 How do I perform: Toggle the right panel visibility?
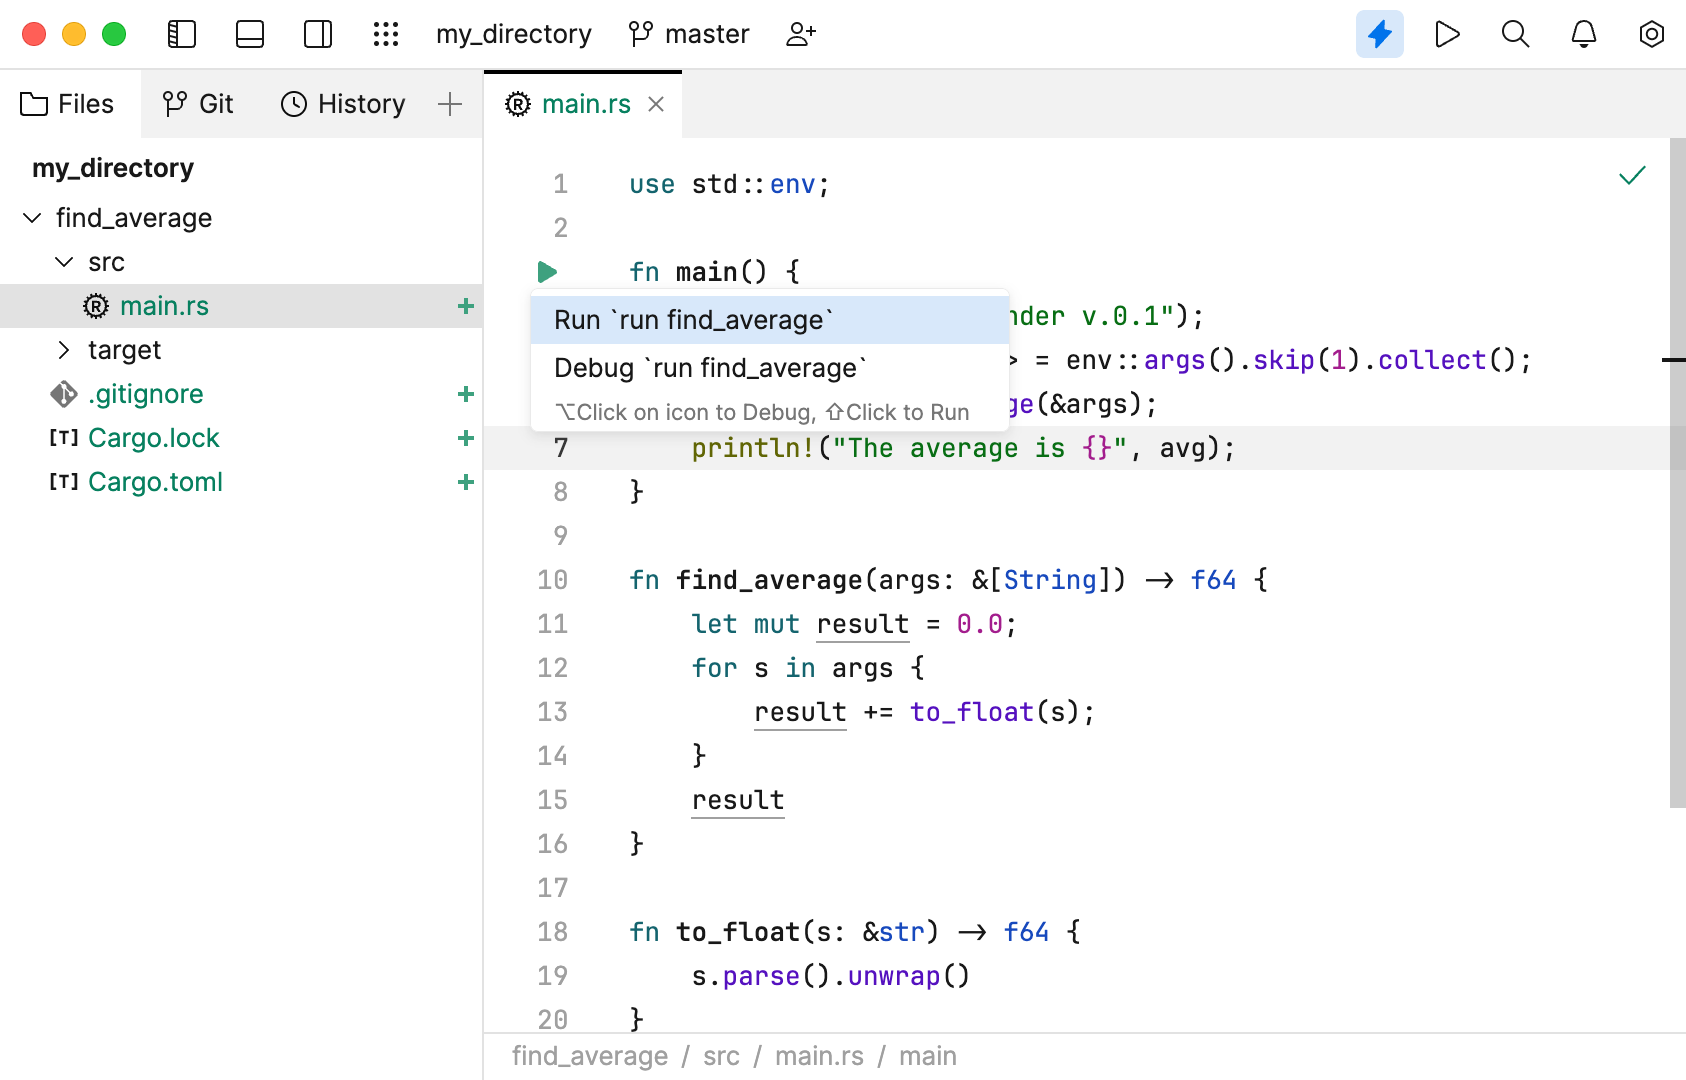point(317,33)
